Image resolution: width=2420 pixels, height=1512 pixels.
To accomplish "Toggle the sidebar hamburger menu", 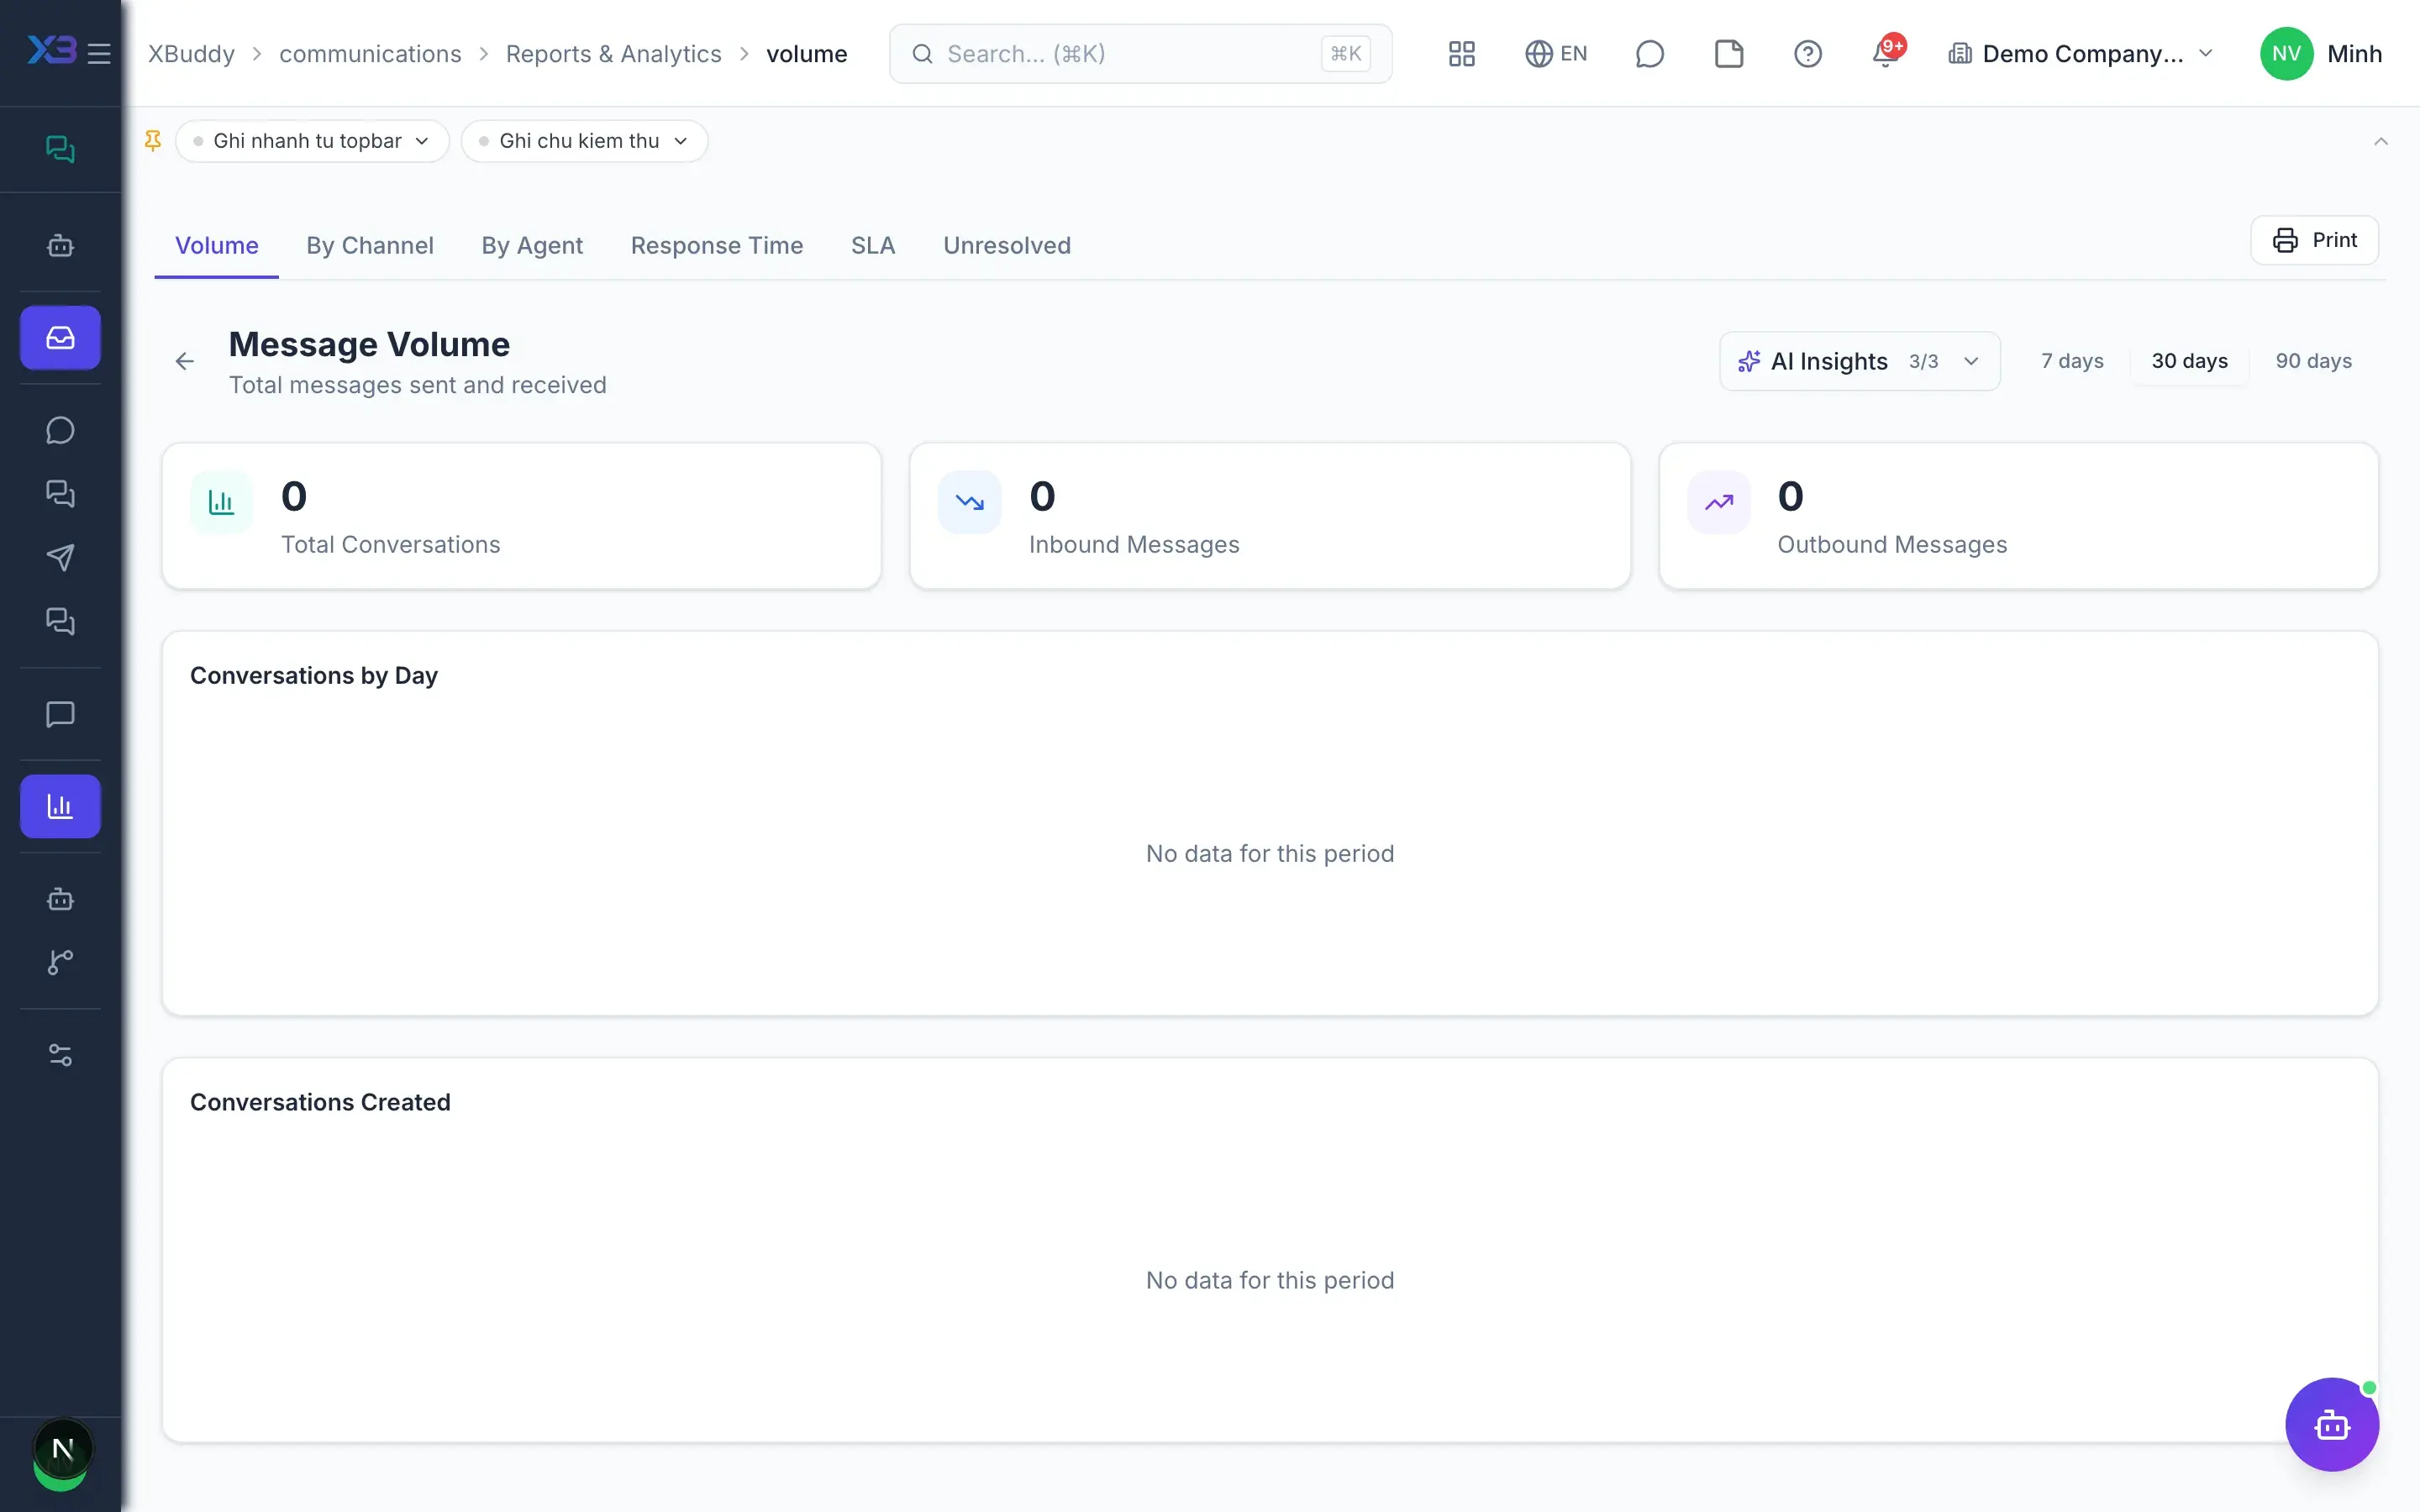I will (99, 53).
